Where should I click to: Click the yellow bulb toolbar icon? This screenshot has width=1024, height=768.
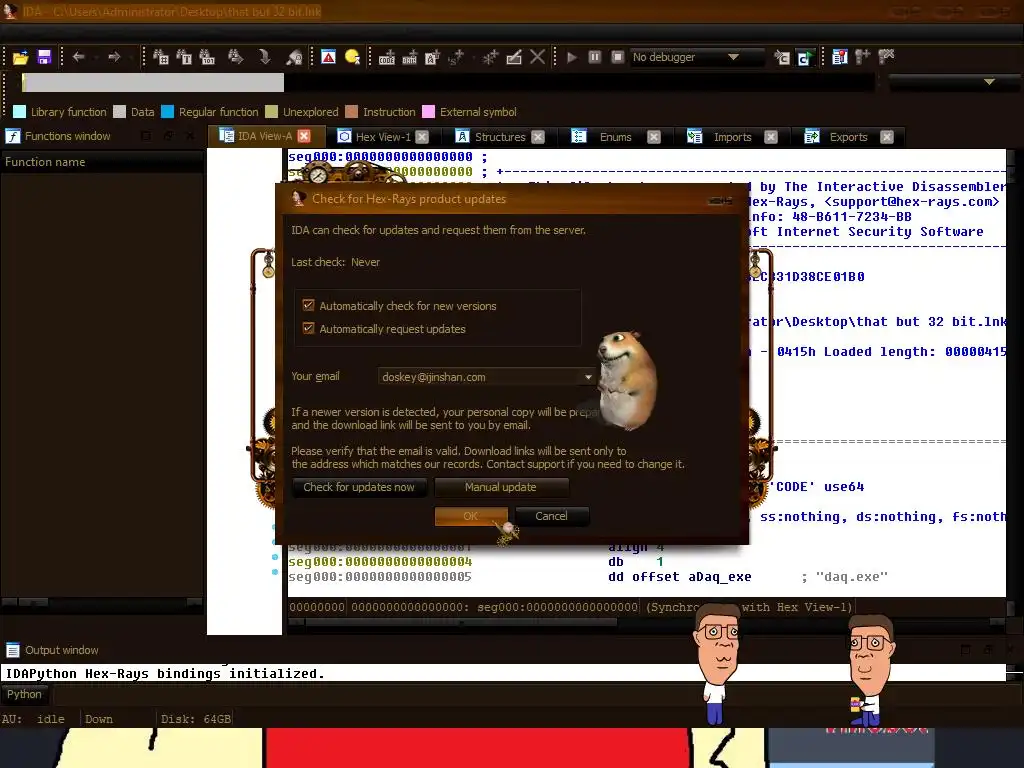[x=352, y=57]
